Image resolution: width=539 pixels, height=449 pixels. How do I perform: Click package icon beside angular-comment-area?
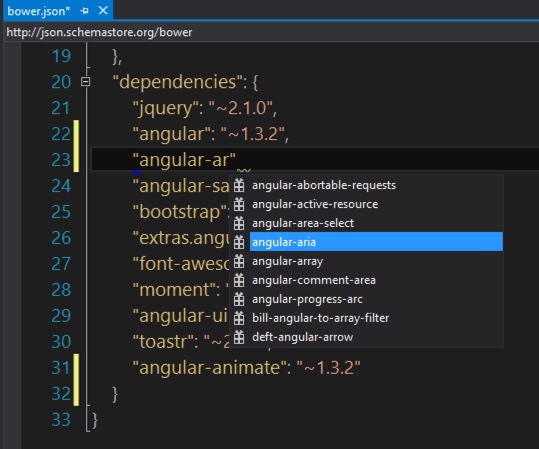pos(239,280)
